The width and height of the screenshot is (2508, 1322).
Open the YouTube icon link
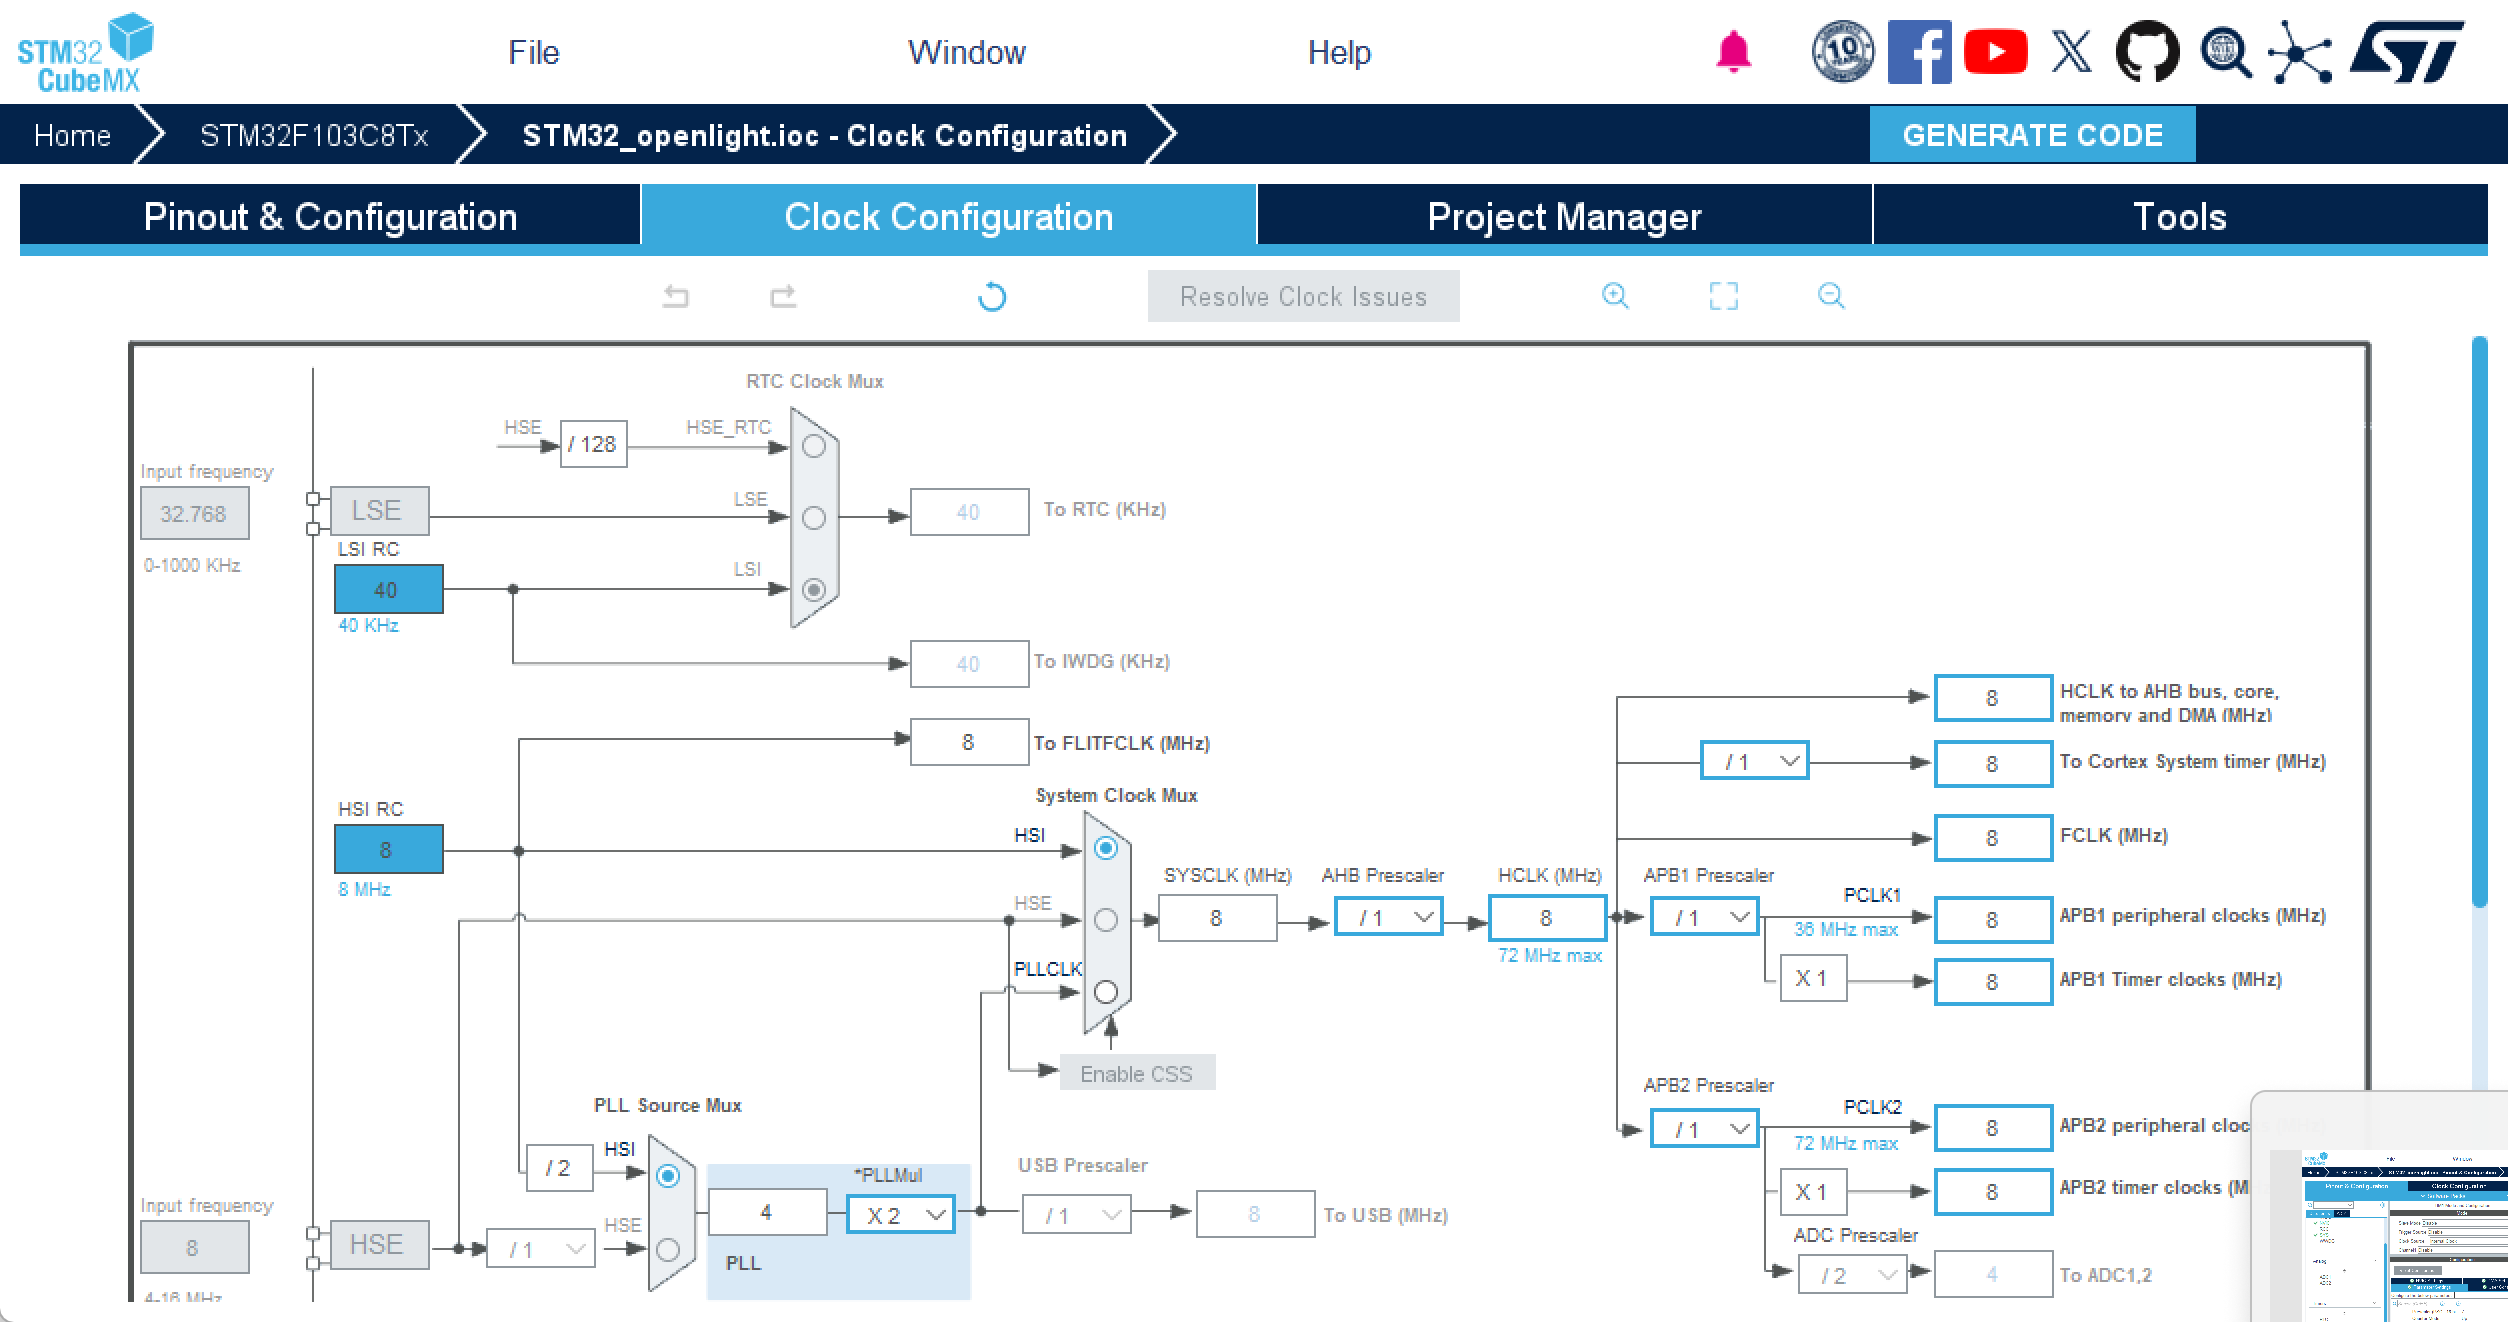(1995, 52)
